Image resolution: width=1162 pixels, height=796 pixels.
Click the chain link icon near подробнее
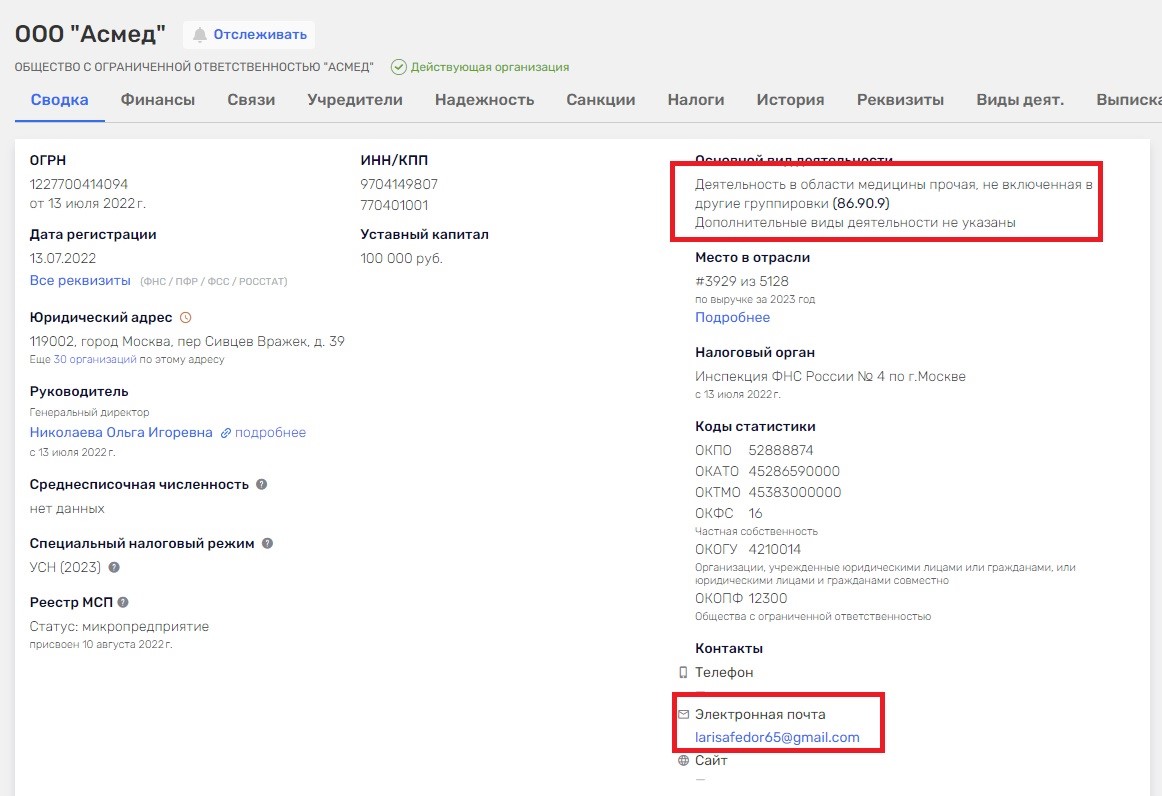(225, 433)
